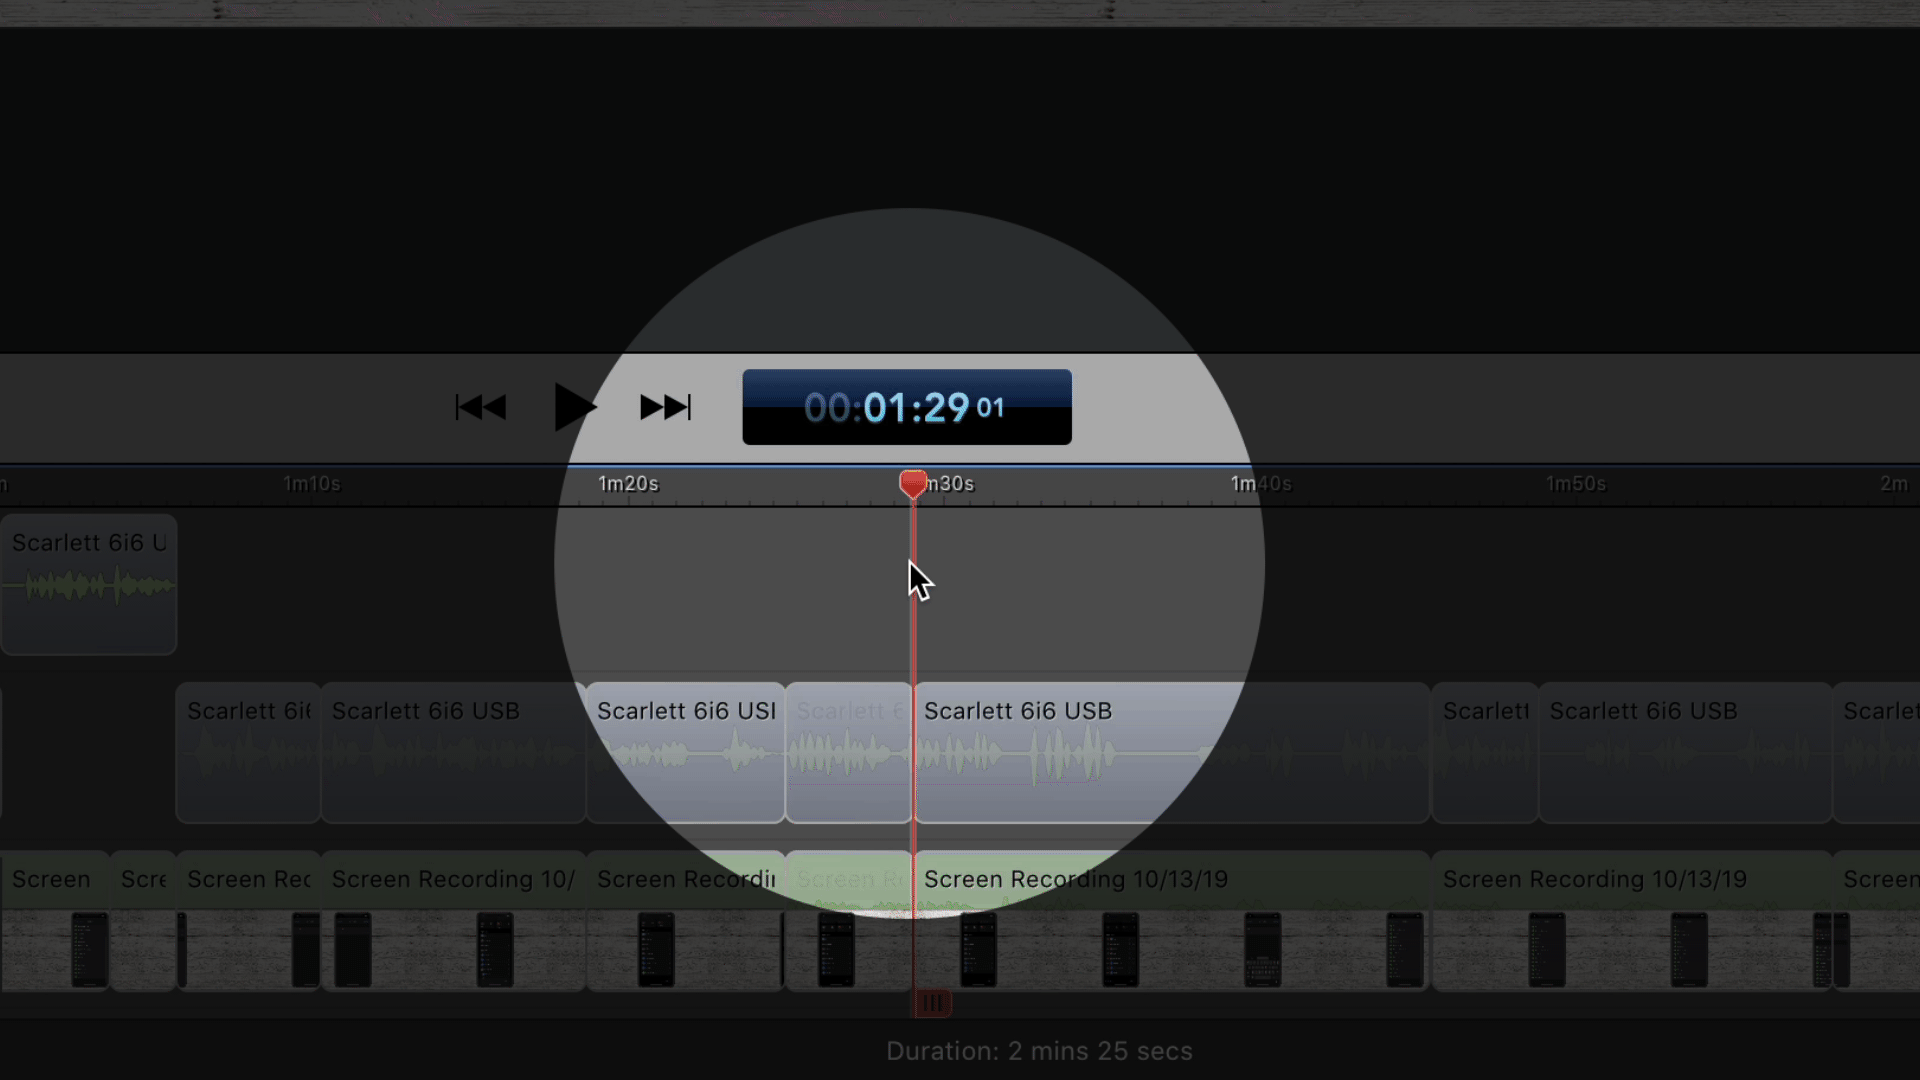The image size is (1920, 1080).
Task: Click the playhead handle below video track
Action: click(x=932, y=1002)
